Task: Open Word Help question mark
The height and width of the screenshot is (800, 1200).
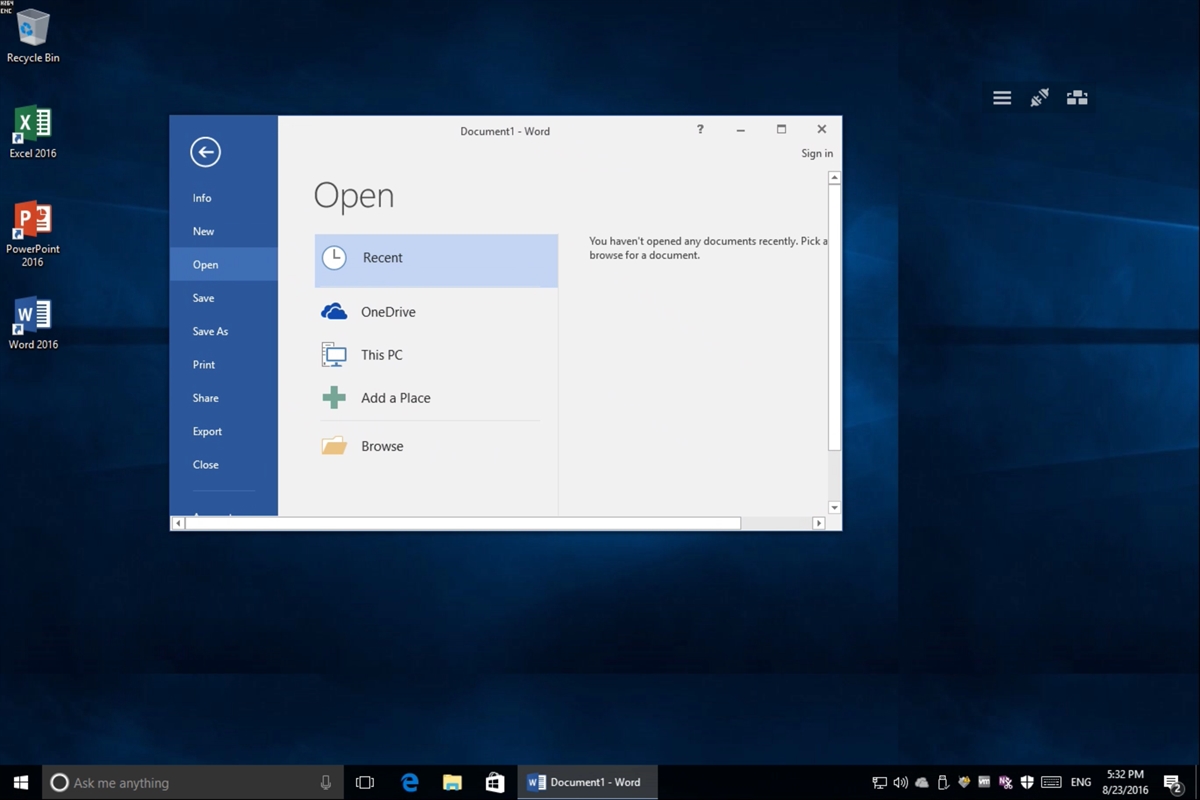Action: pyautogui.click(x=700, y=130)
